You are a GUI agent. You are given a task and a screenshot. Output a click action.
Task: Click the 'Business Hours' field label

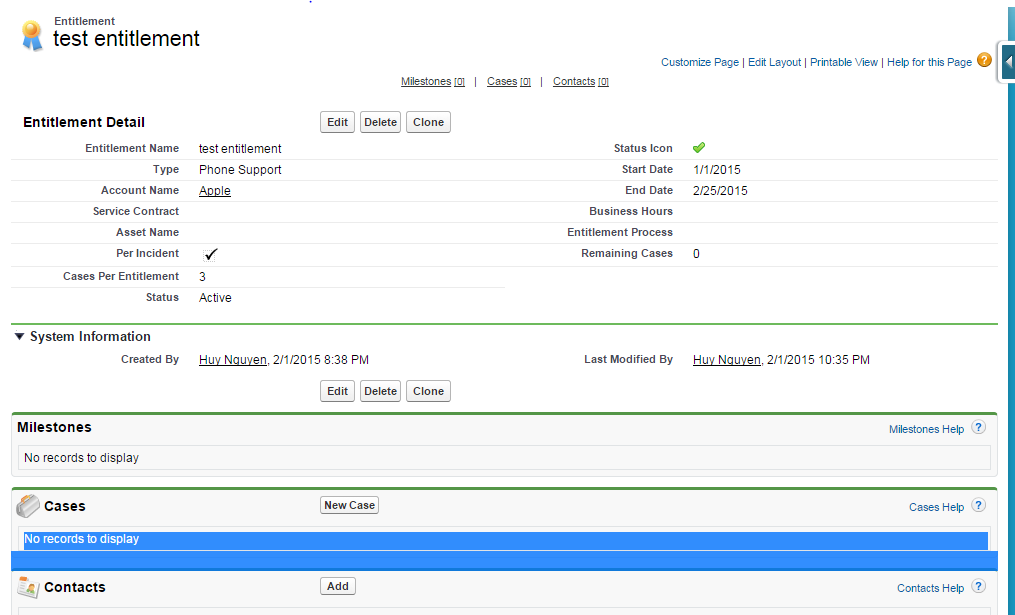click(x=630, y=211)
